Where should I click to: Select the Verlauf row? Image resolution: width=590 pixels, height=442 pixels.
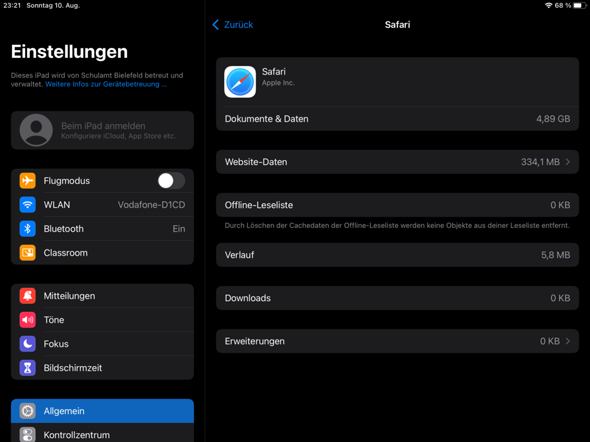[x=397, y=255]
